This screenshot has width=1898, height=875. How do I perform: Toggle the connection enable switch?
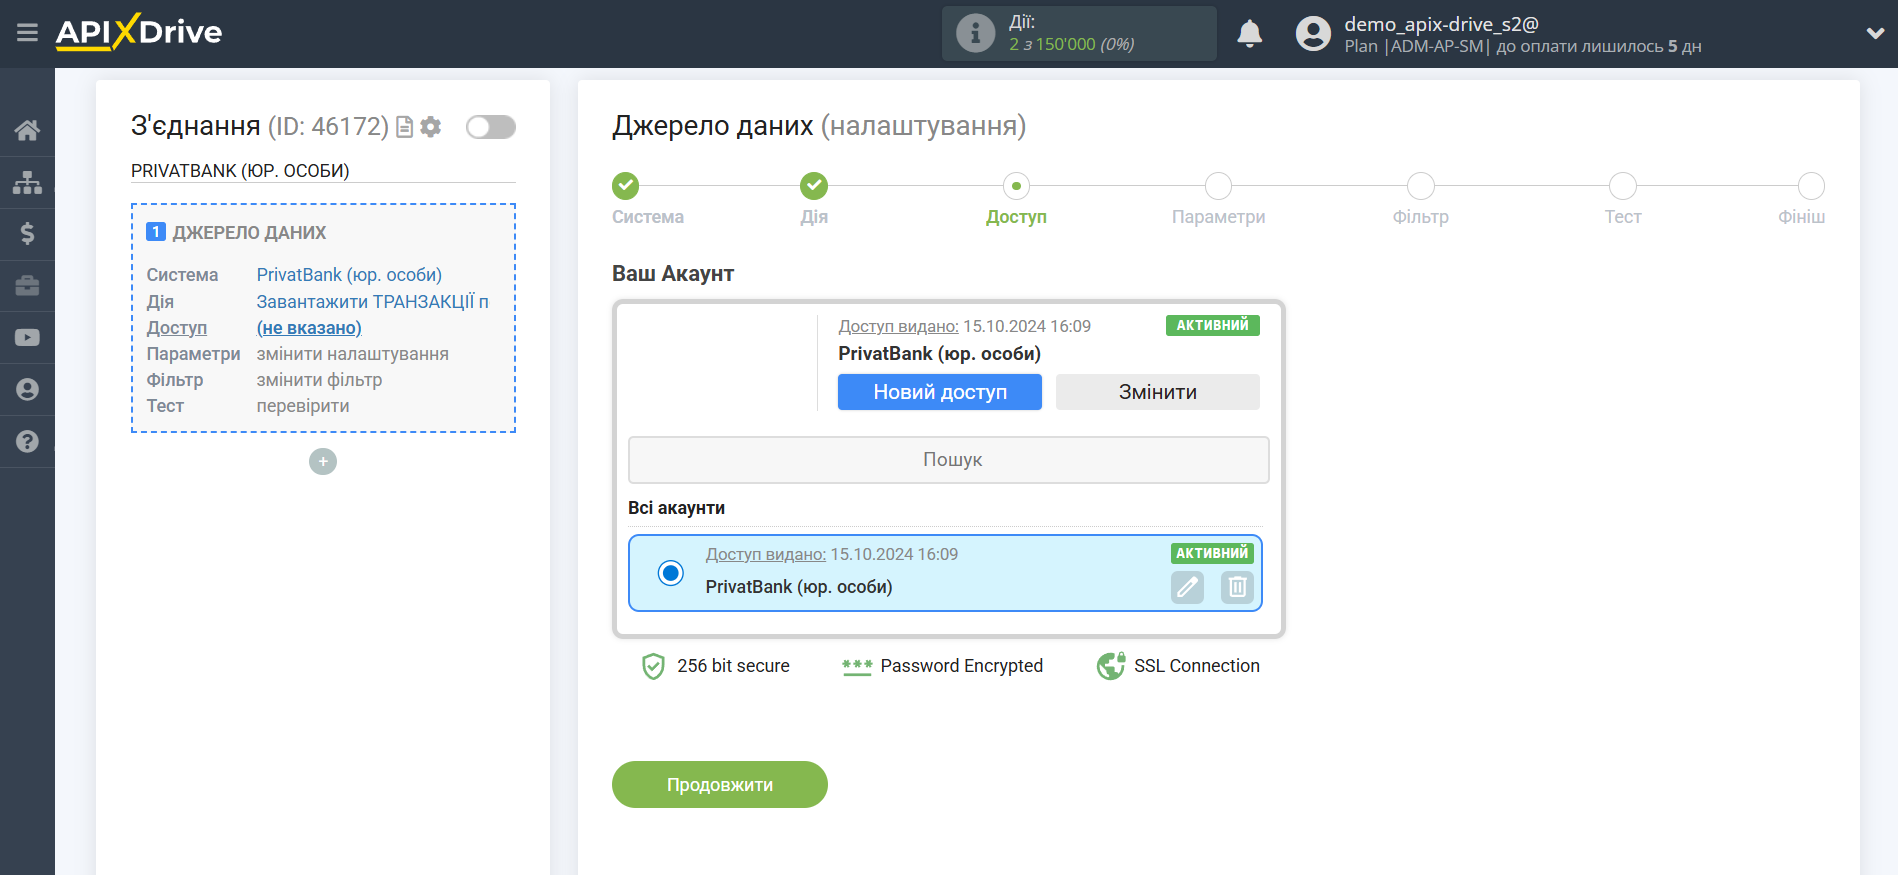click(x=491, y=127)
